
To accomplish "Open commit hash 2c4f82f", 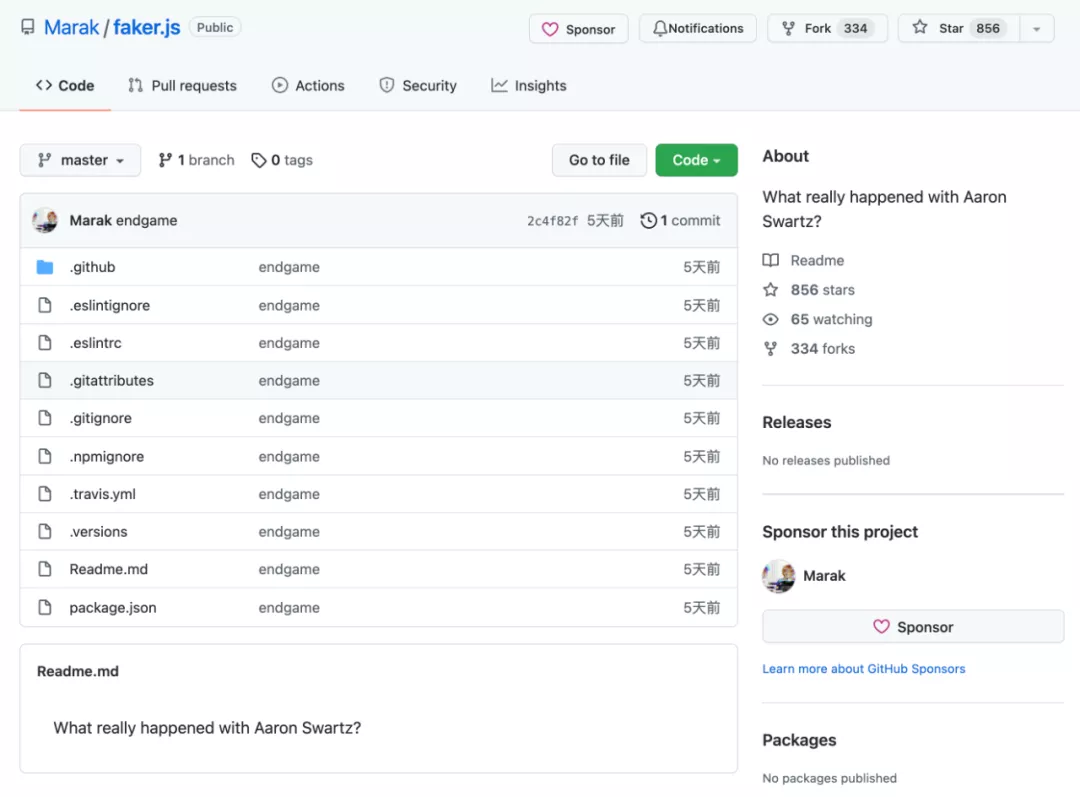I will click(x=552, y=221).
